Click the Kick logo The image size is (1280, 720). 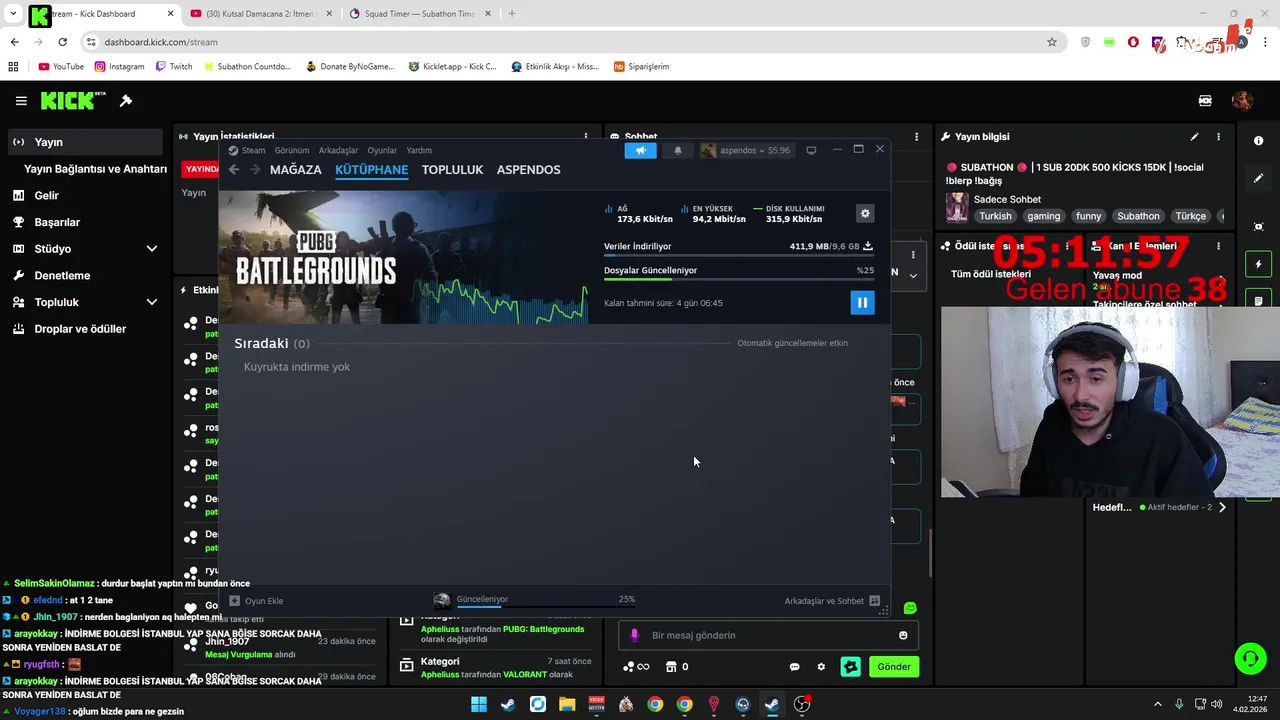pos(73,101)
